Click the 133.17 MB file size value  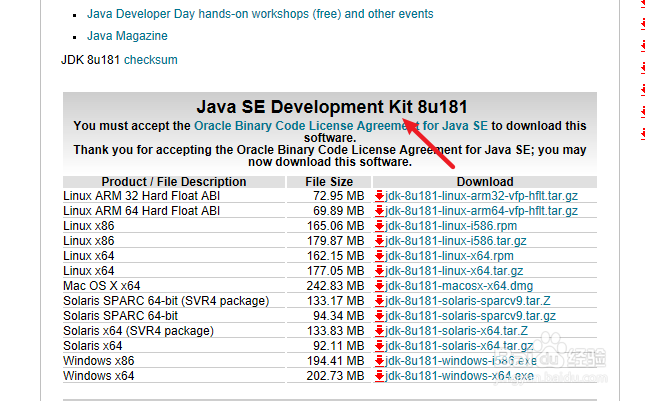pyautogui.click(x=336, y=301)
